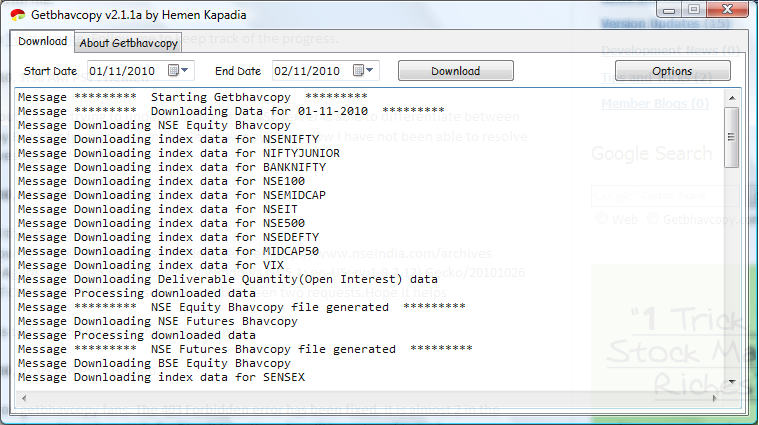
Task: Expand the End Date dropdown arrow
Action: (370, 71)
